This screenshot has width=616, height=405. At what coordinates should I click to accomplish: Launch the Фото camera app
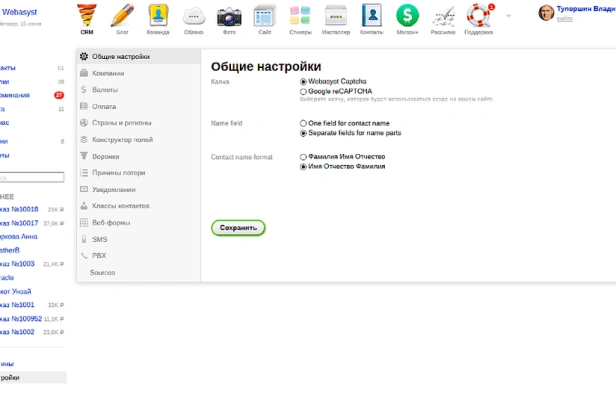[229, 17]
